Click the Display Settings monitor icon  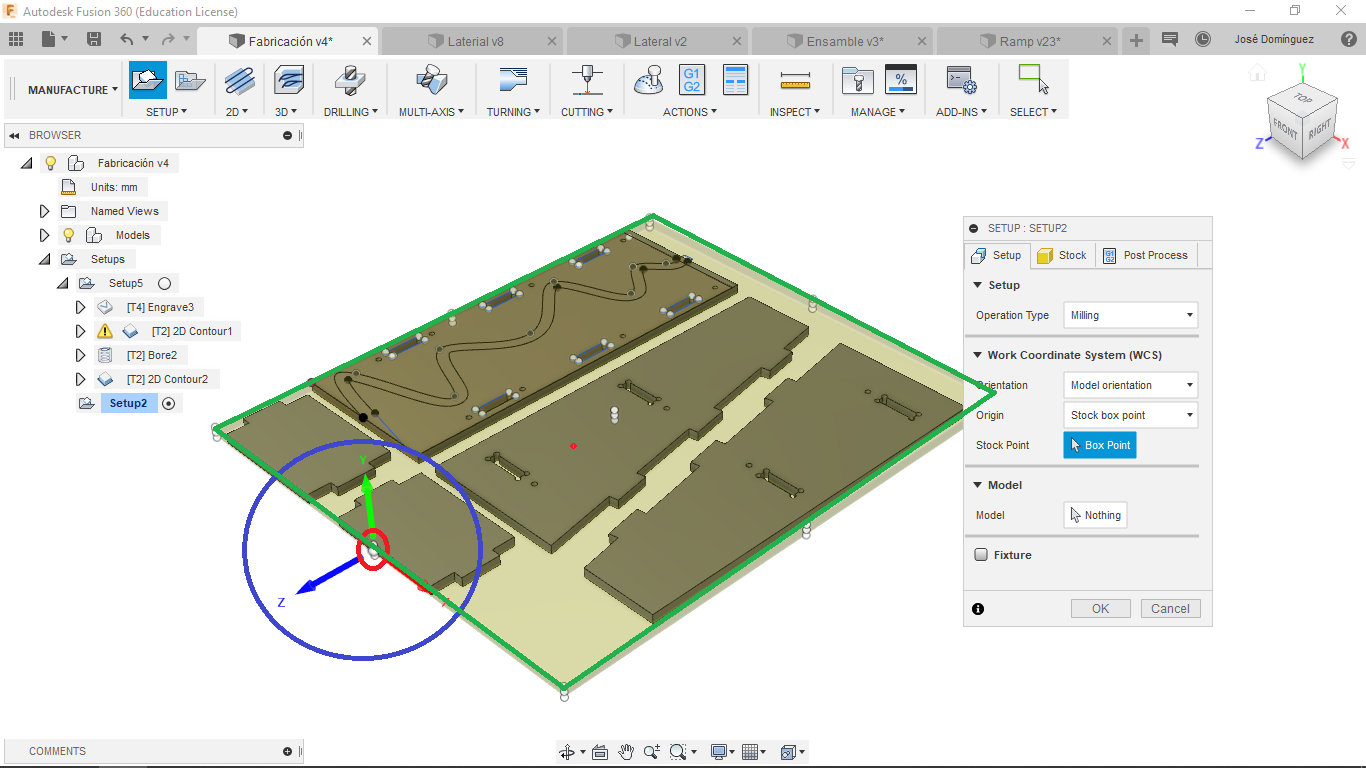(718, 752)
